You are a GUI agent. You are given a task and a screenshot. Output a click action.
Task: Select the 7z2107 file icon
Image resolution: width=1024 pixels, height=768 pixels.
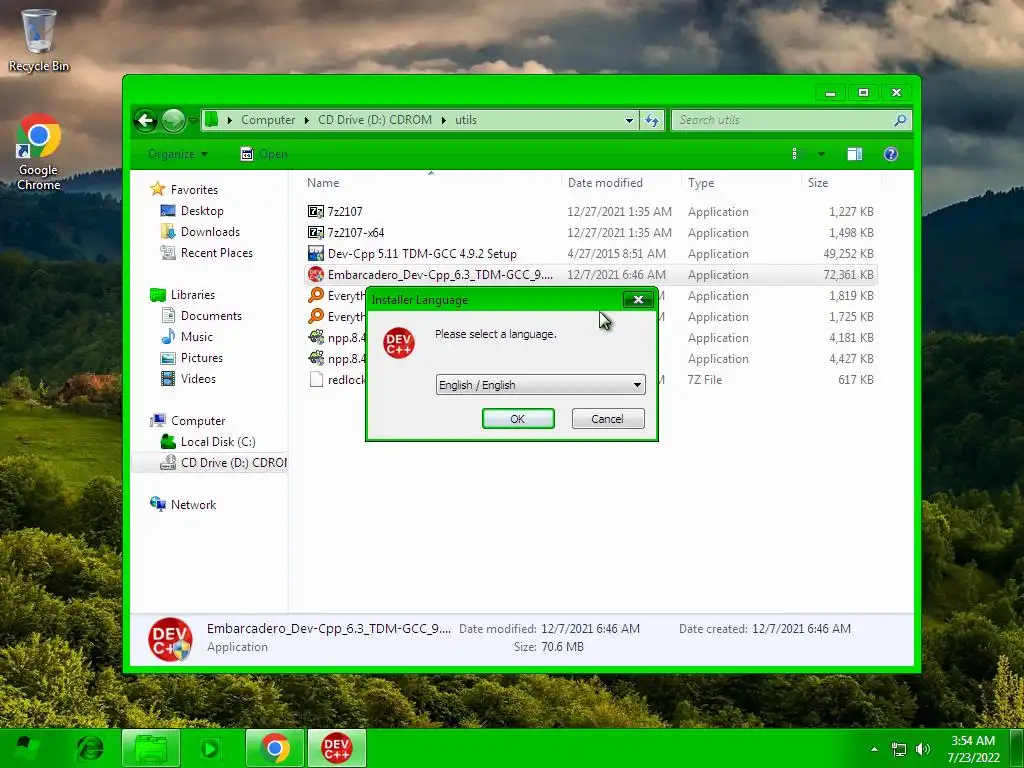click(x=316, y=212)
